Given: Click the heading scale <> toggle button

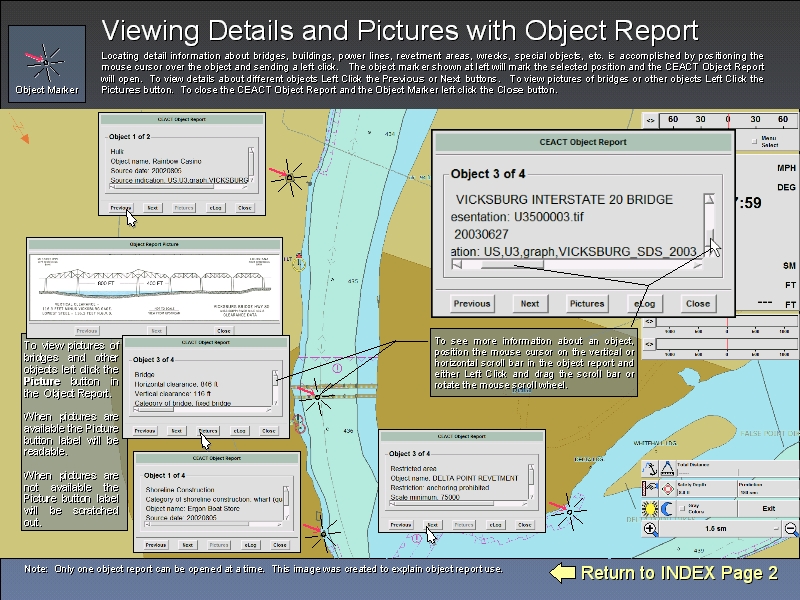Looking at the screenshot, I should pos(650,120).
